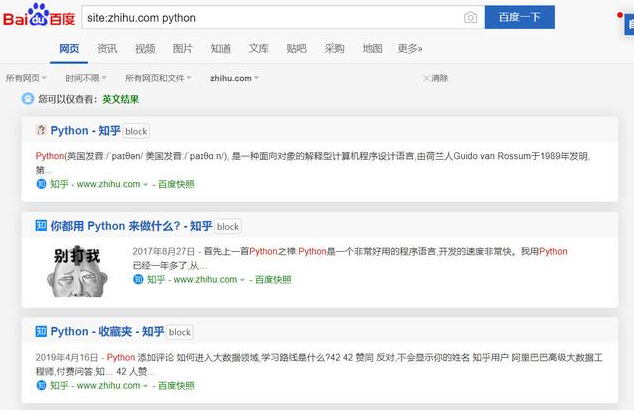Click block button next to 你都用 Python 来做什么

pyautogui.click(x=228, y=226)
